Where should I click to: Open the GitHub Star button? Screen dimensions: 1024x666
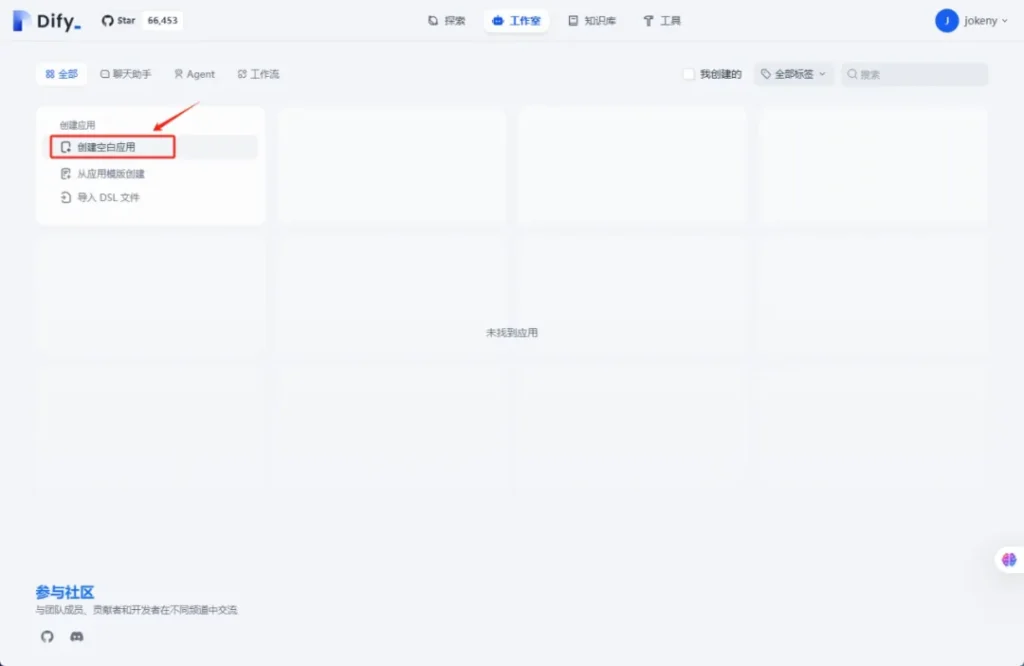[118, 20]
